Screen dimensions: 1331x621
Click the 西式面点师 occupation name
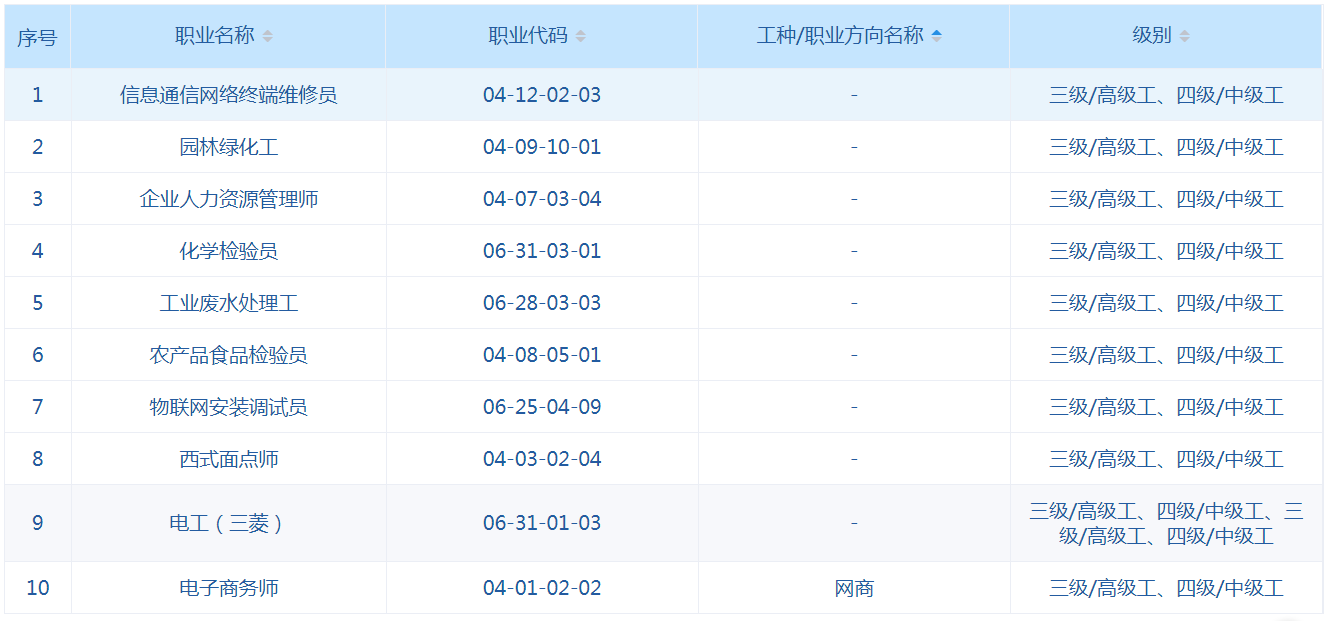pos(228,459)
